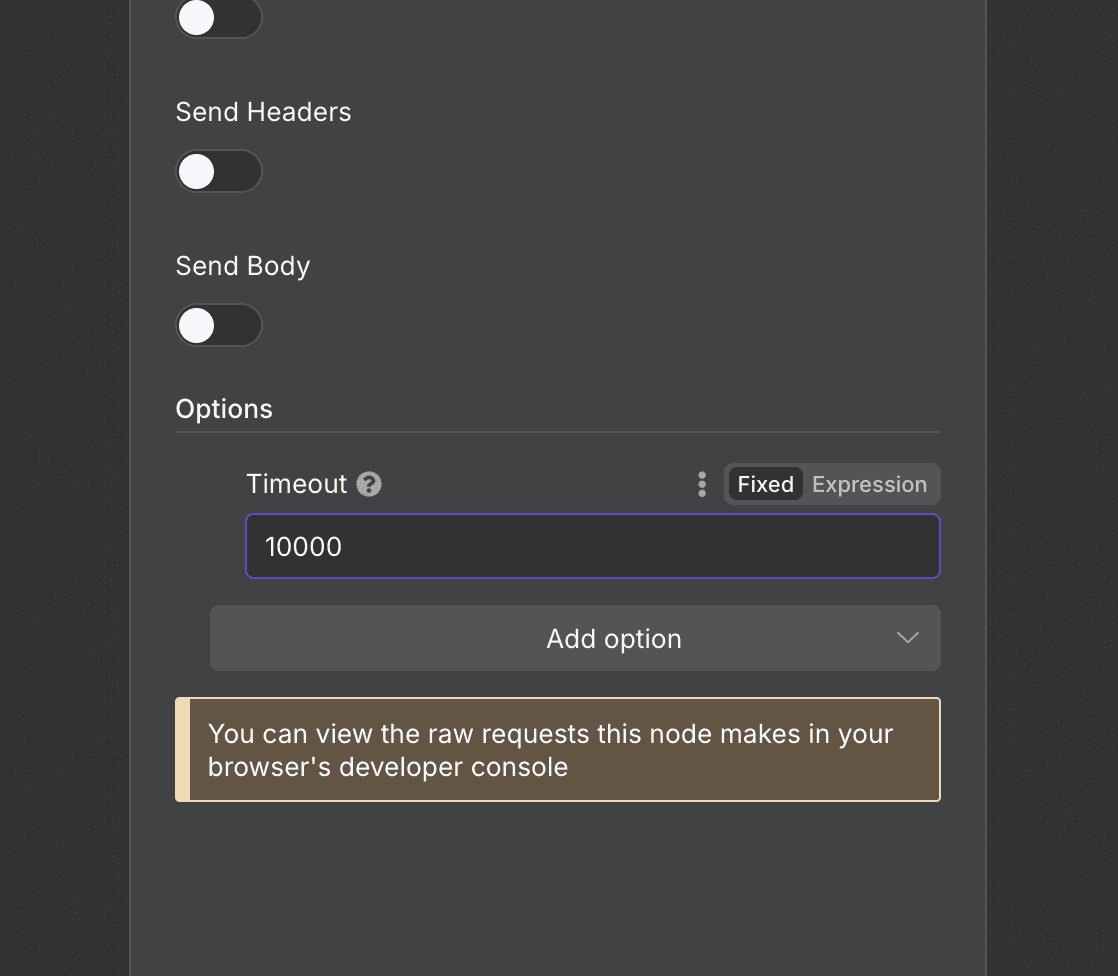The width and height of the screenshot is (1118, 976).
Task: Click the dark backdrop right of the panel
Action: point(1052,488)
